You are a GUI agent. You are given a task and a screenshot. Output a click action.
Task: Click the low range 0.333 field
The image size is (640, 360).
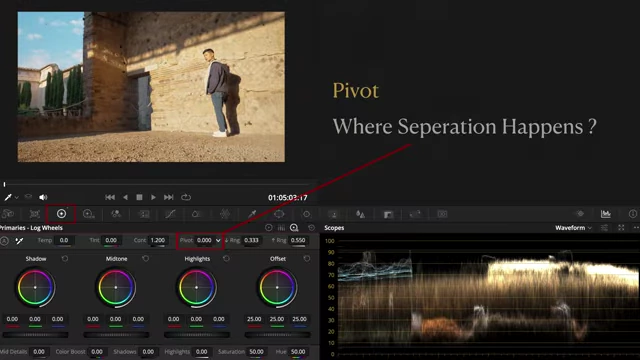point(251,240)
